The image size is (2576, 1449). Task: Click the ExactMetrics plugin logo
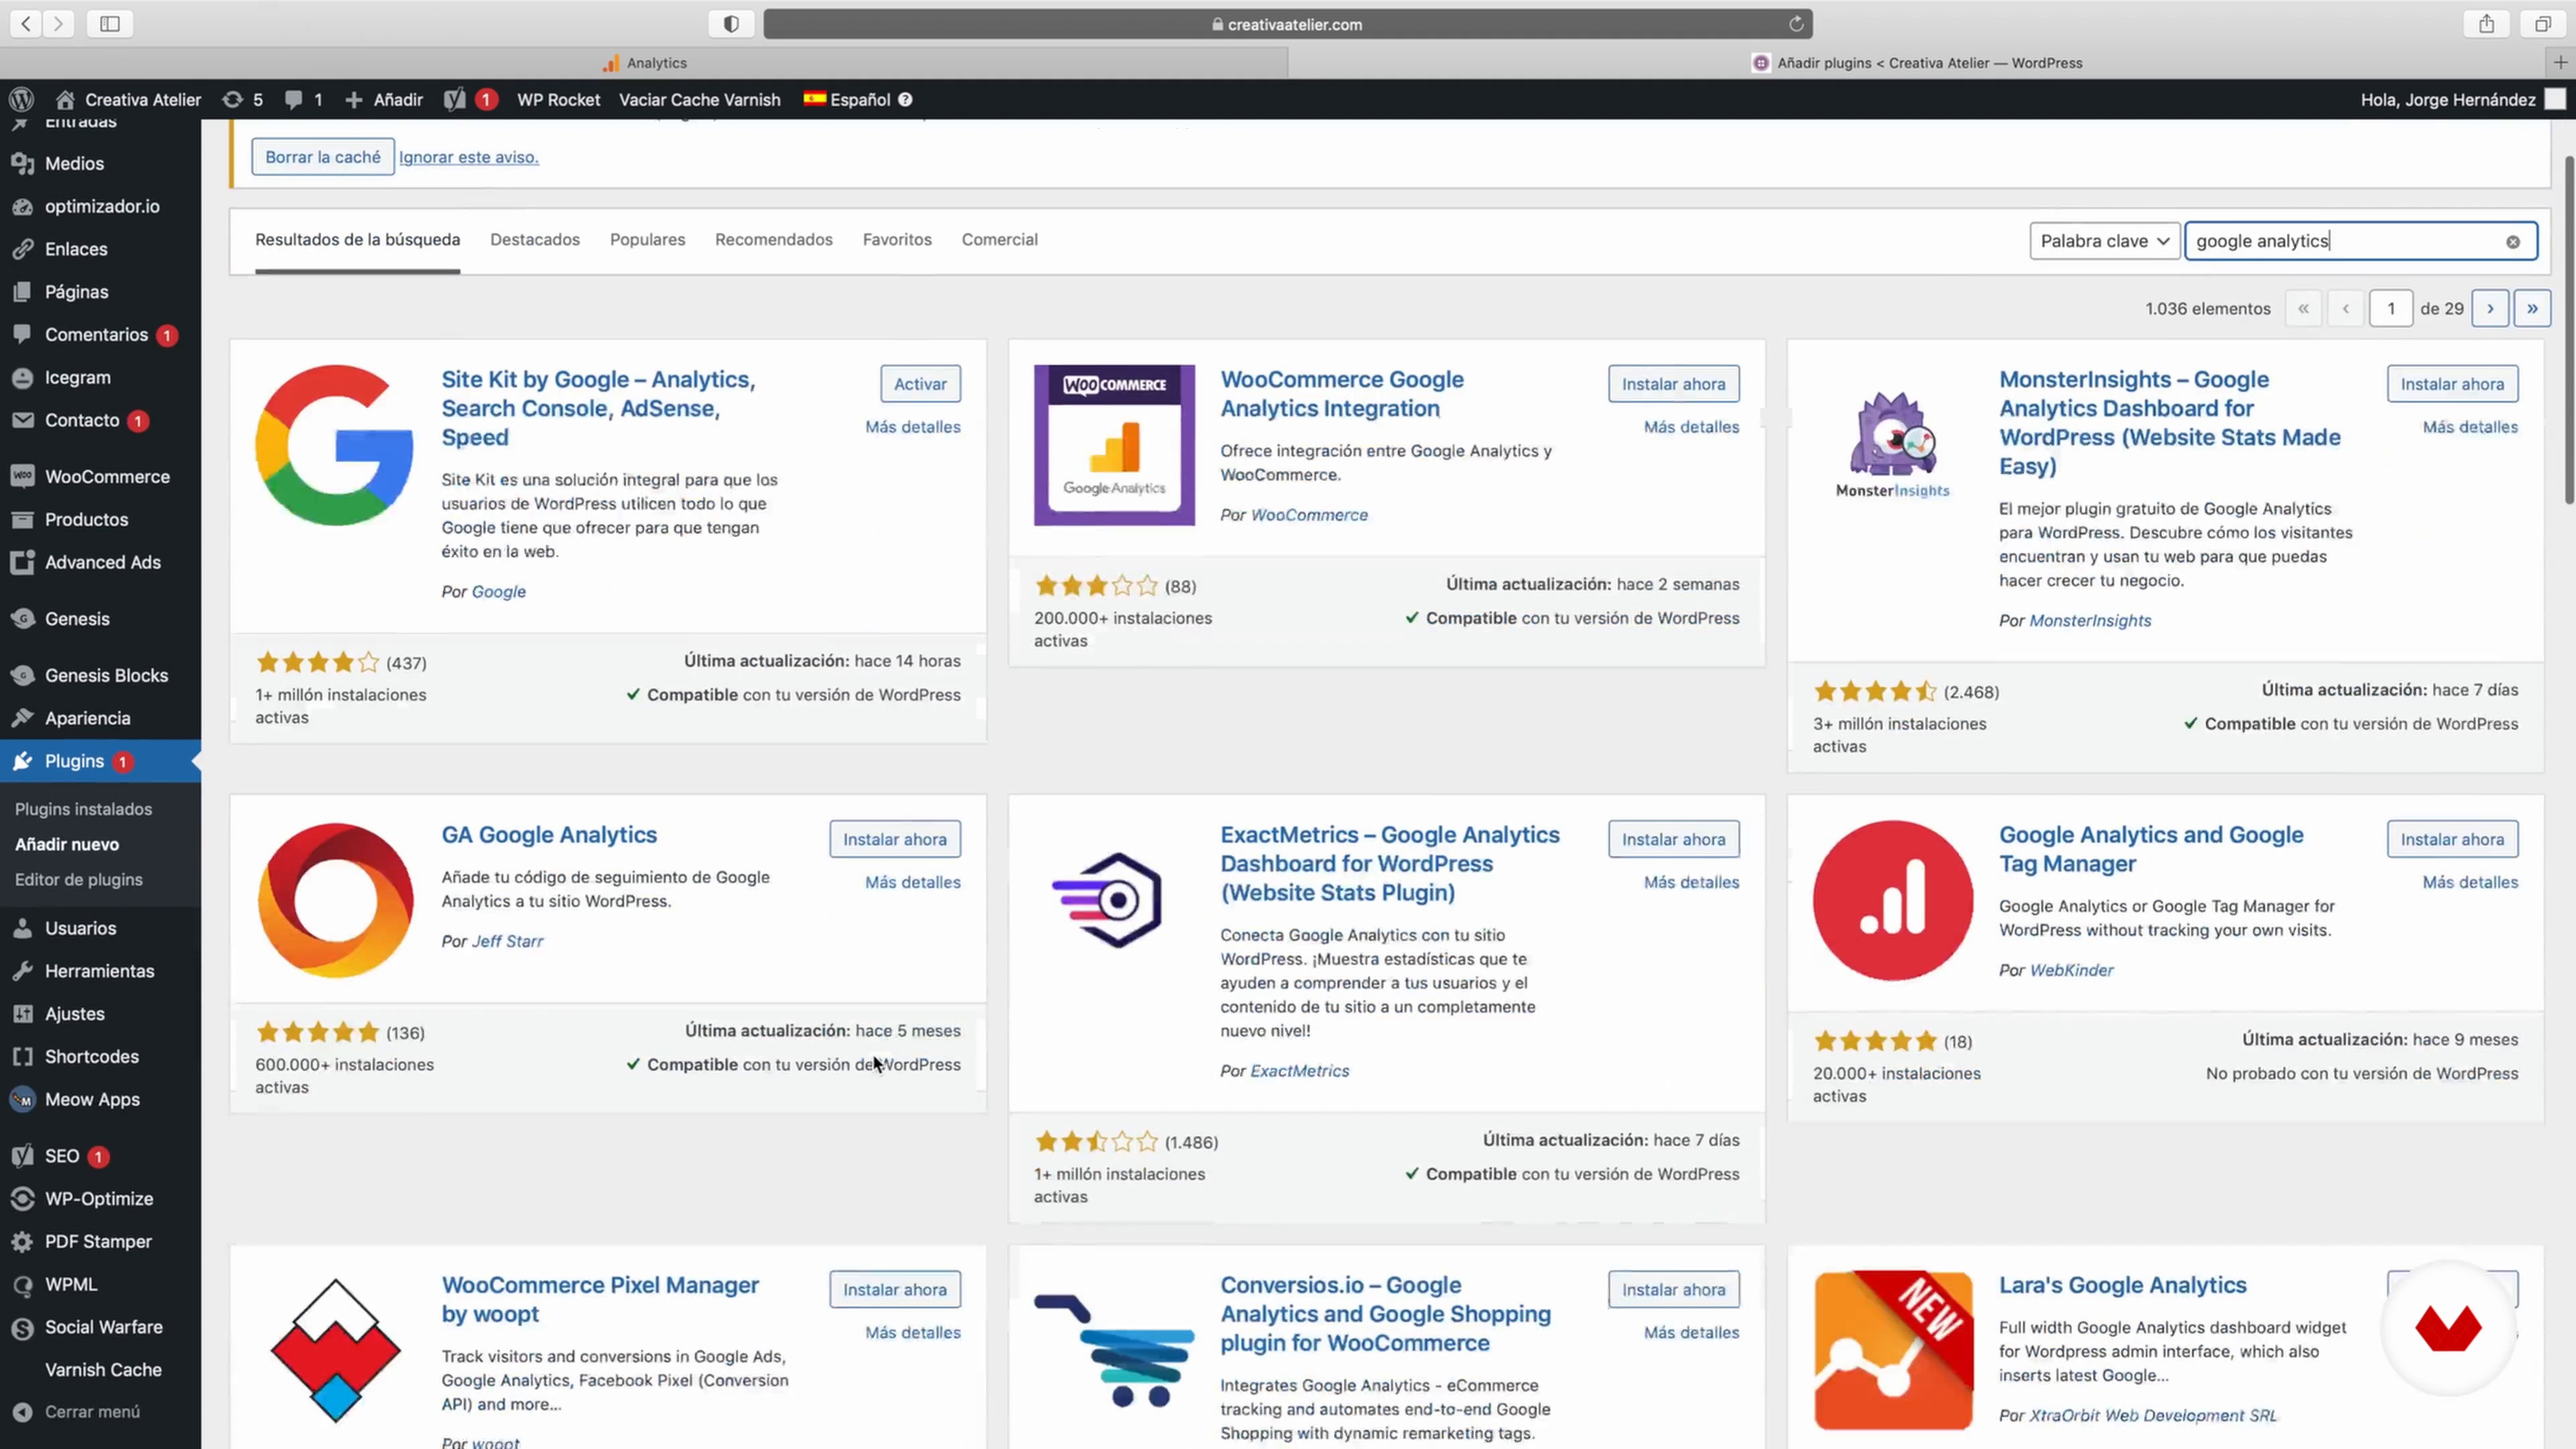click(x=1108, y=900)
